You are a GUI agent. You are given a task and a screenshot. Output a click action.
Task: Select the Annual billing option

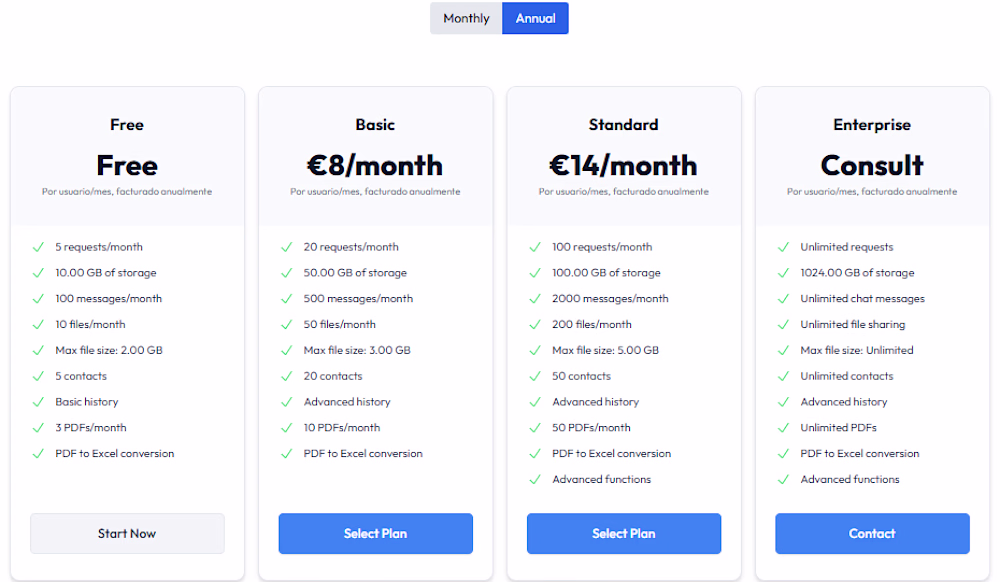point(535,18)
